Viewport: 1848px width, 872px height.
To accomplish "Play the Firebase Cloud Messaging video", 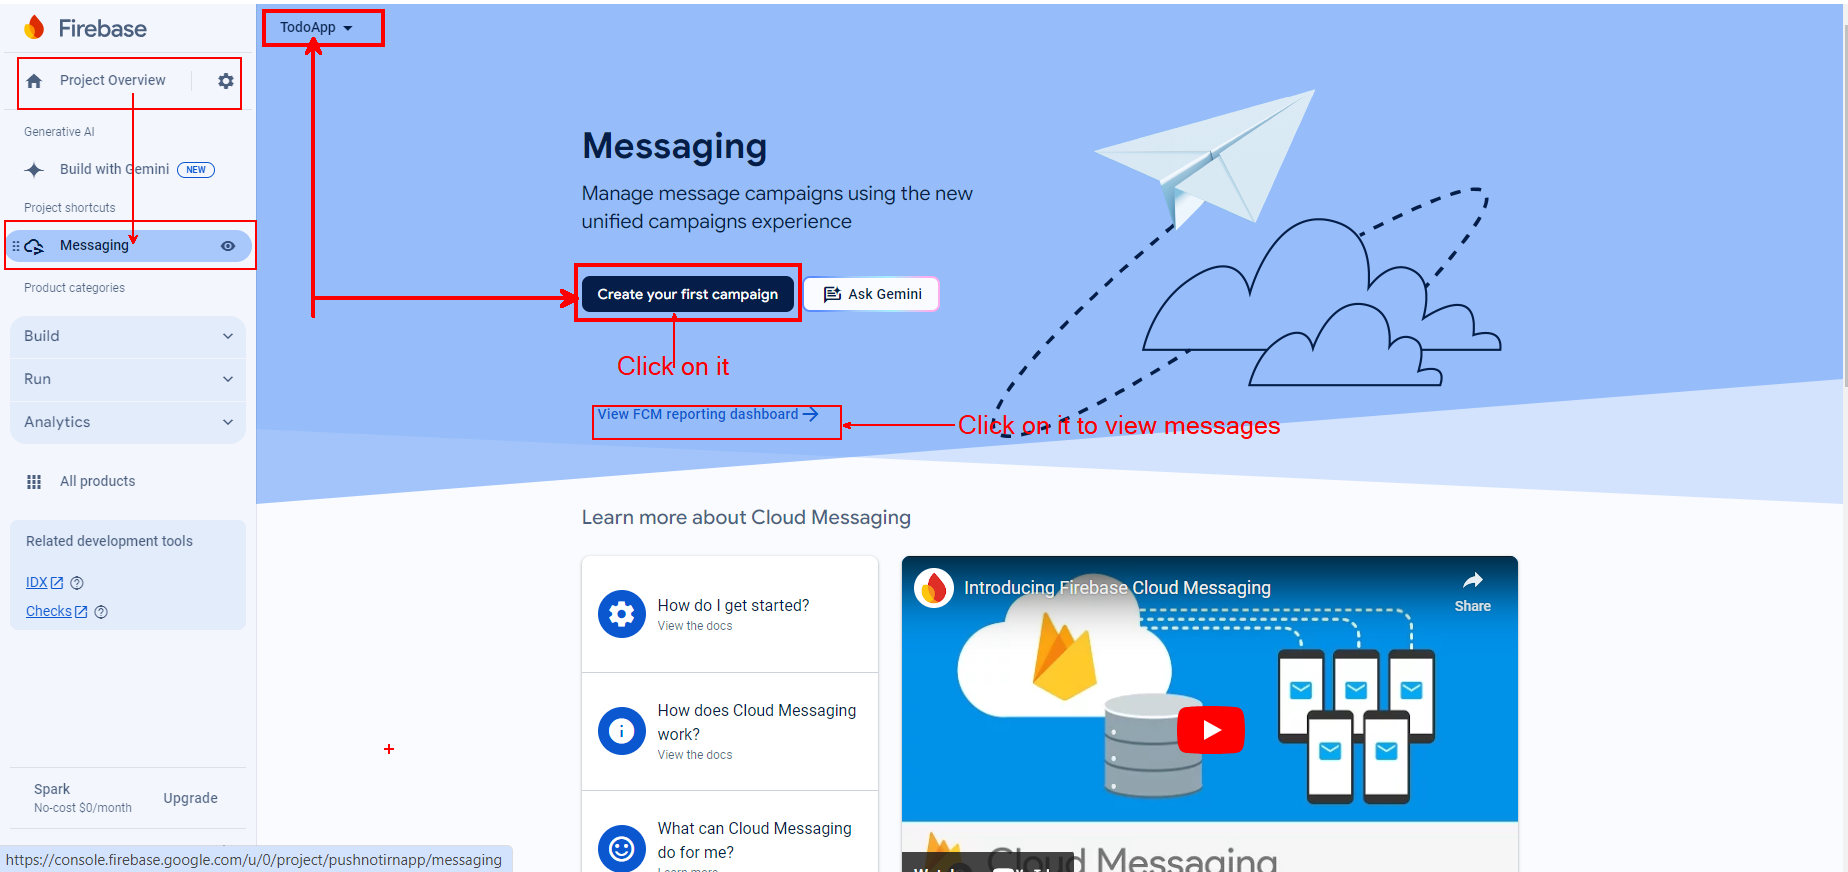I will [1211, 730].
